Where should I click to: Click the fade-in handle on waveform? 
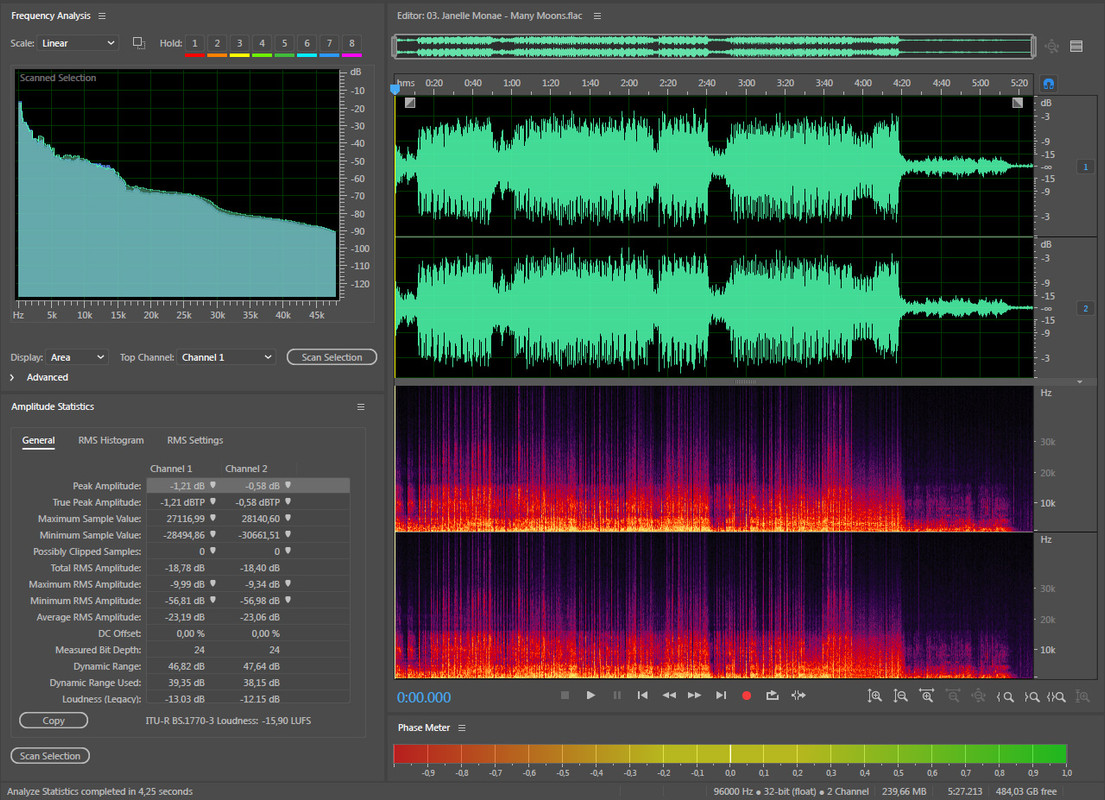pos(410,103)
